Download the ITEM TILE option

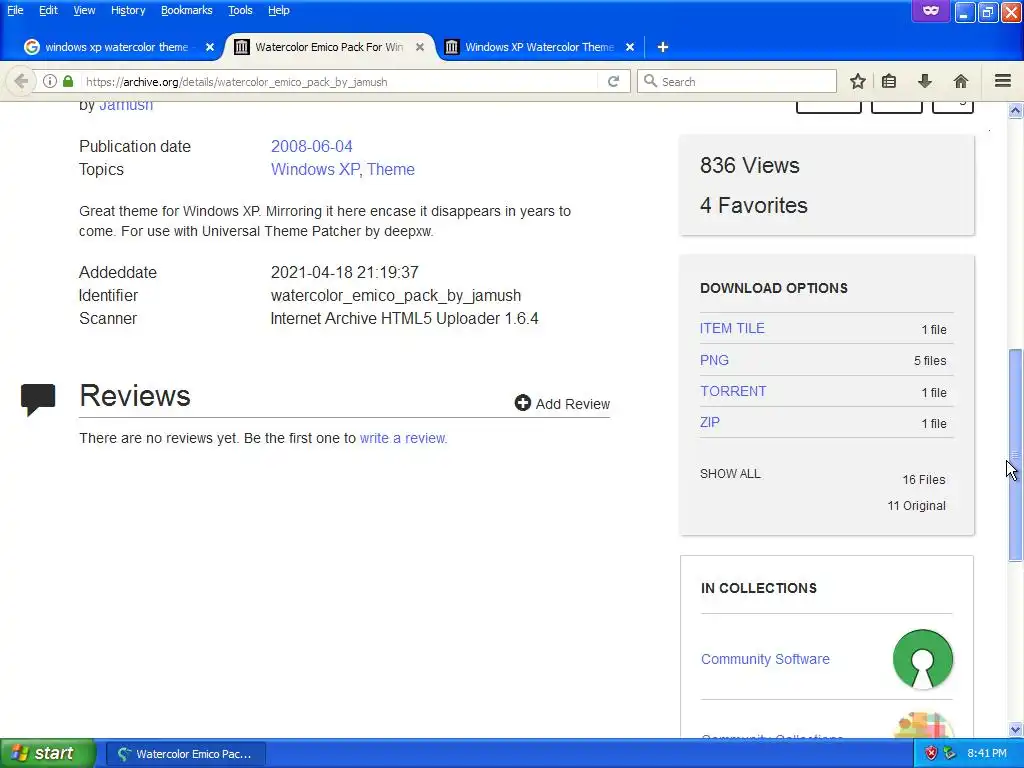tap(732, 328)
